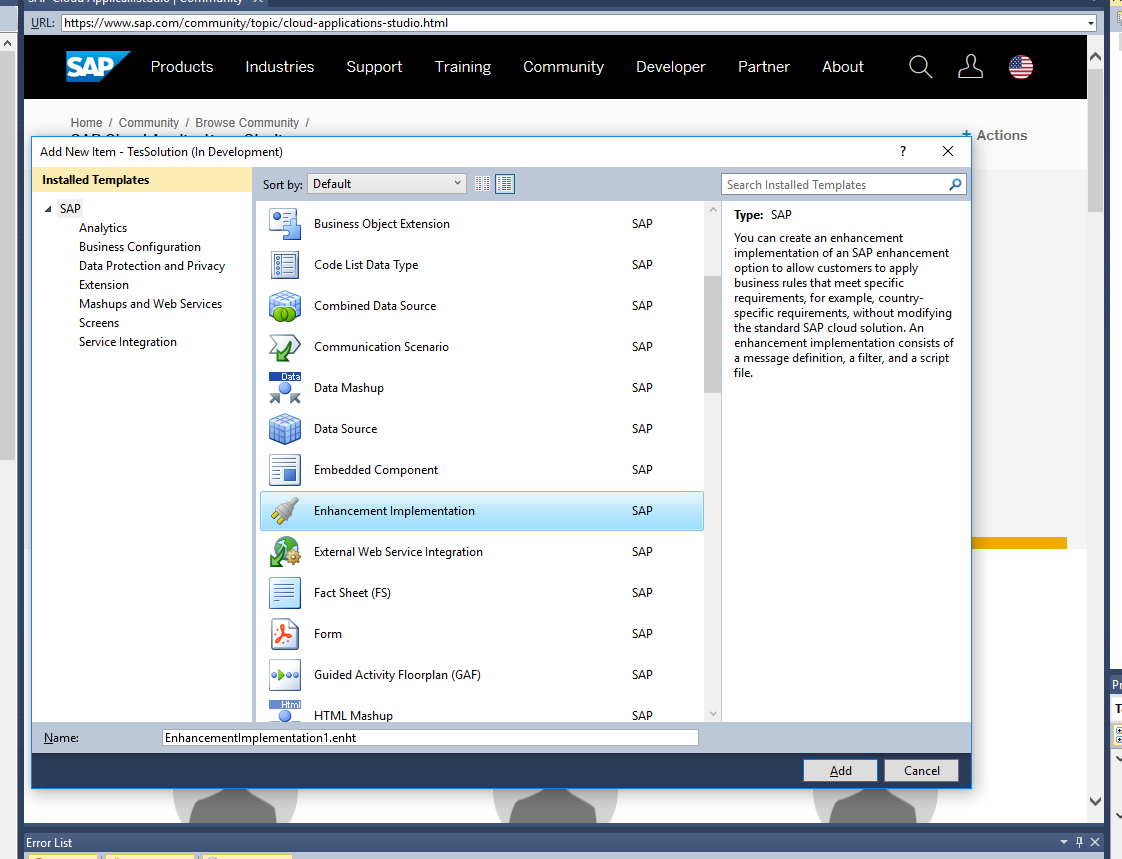Select the US flag country icon

pyautogui.click(x=1021, y=67)
